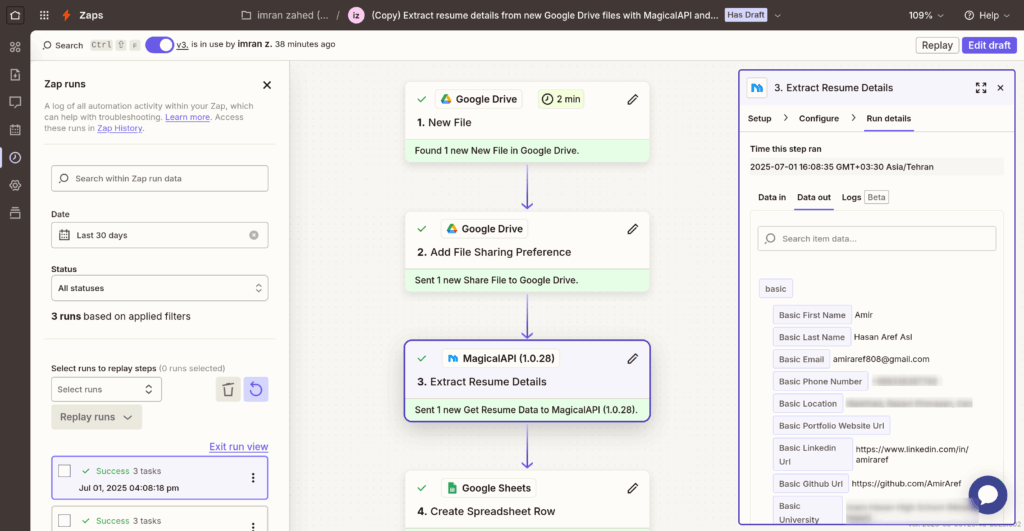Open the apps grid menu icon

pos(44,15)
